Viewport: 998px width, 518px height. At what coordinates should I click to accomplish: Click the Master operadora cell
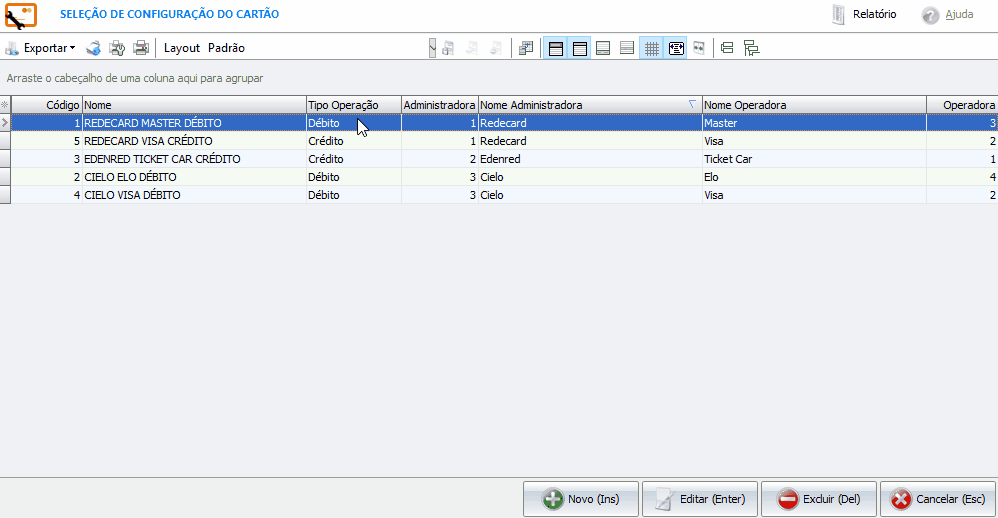814,123
